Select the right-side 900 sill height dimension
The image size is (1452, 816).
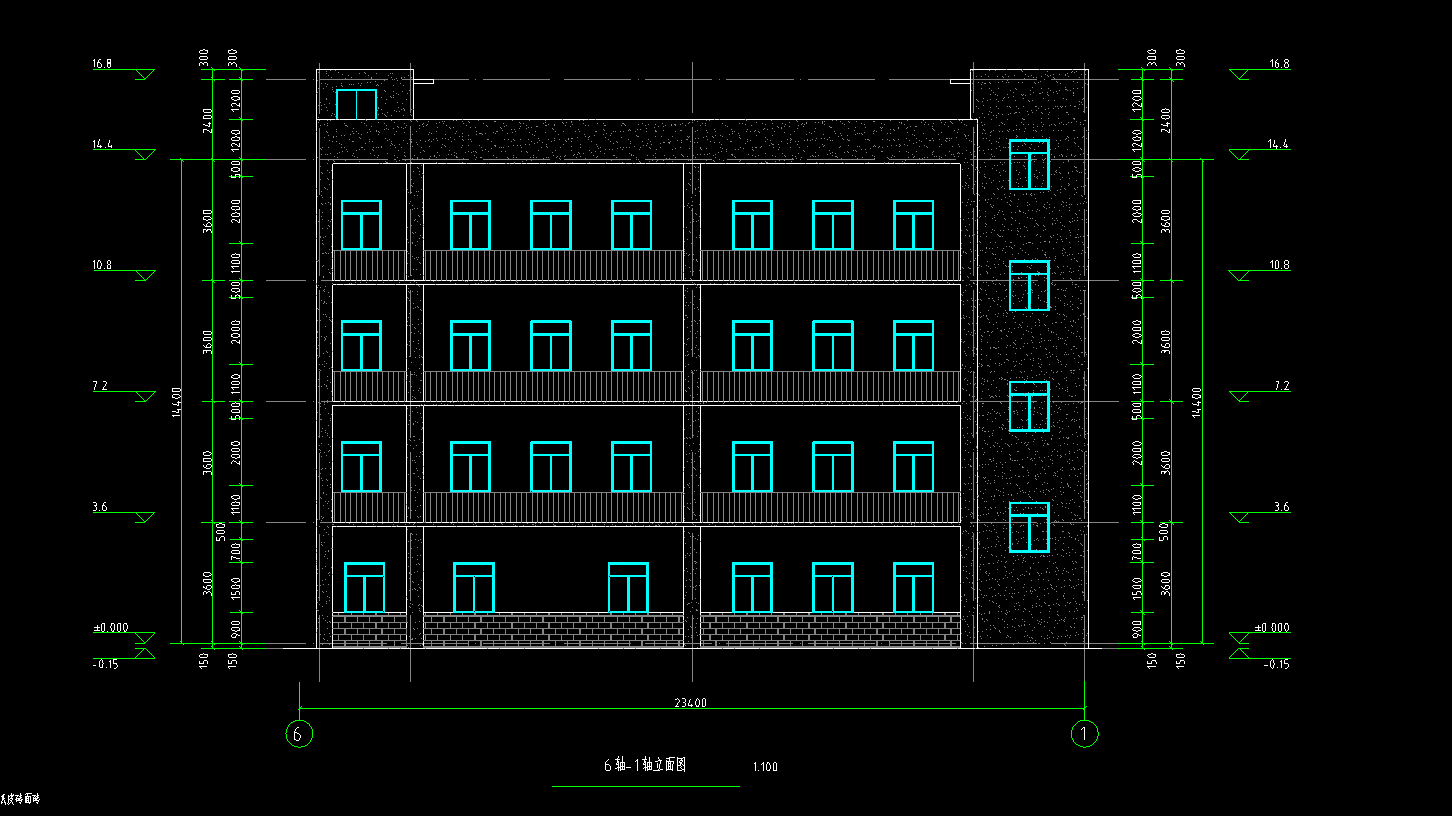point(1136,629)
